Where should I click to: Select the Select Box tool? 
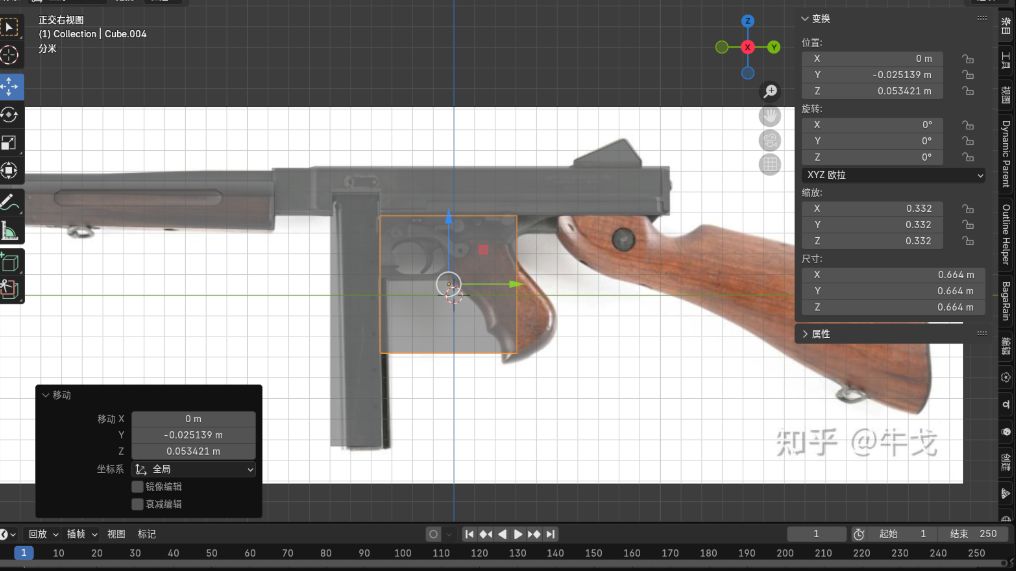(x=10, y=27)
